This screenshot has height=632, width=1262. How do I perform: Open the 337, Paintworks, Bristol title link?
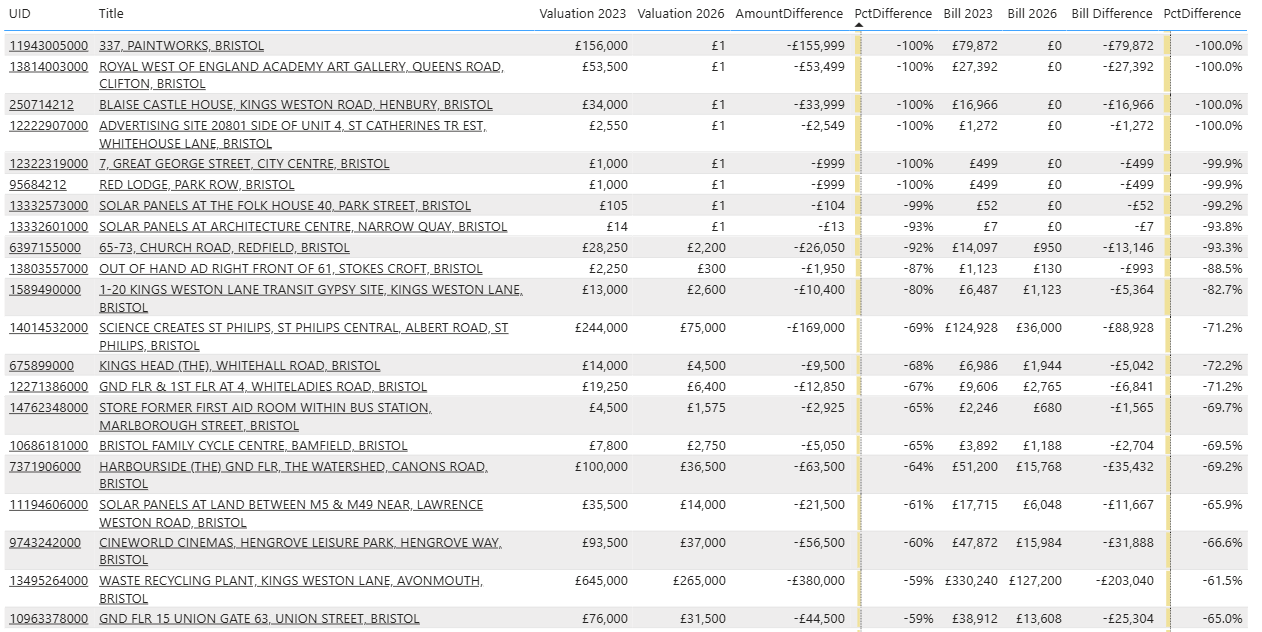[181, 46]
